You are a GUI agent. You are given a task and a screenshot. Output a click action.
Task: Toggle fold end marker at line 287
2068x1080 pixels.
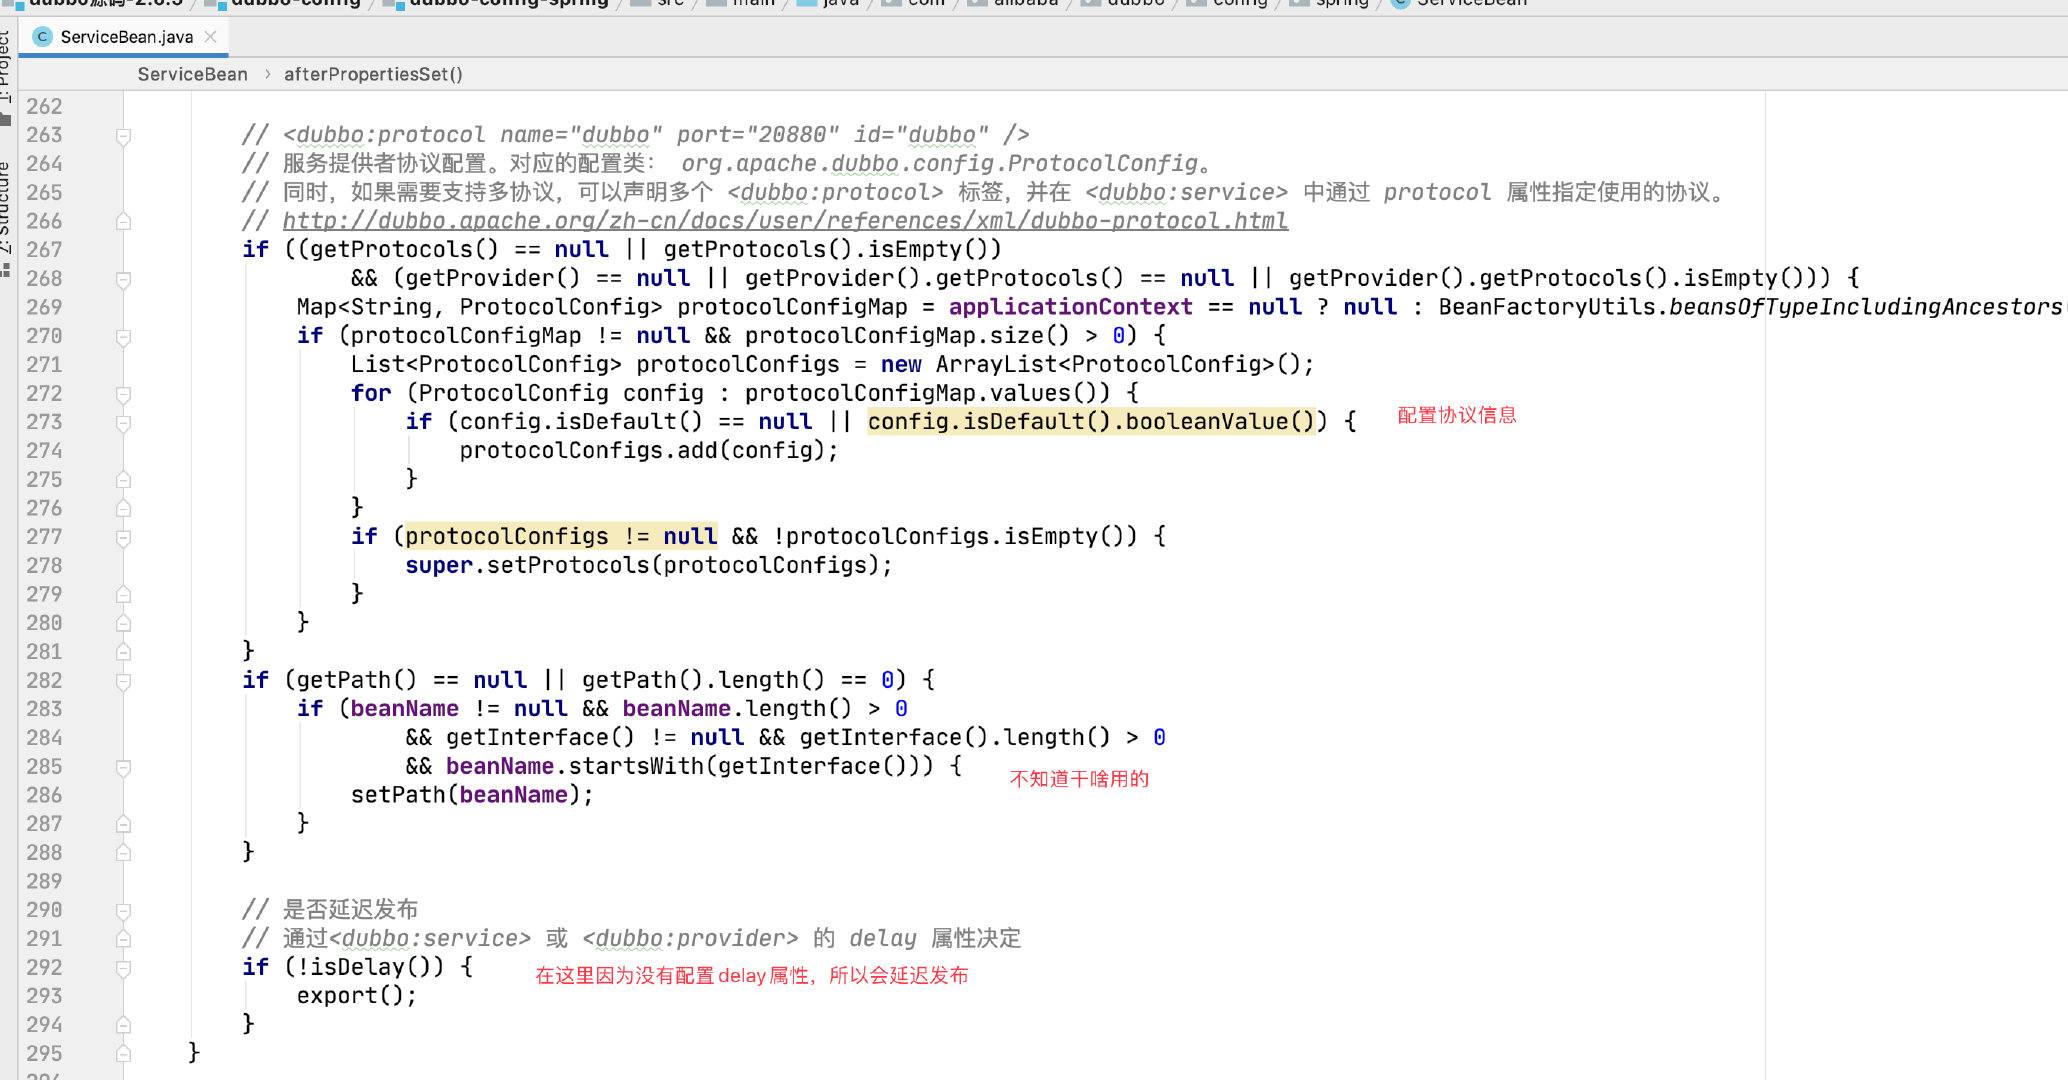[123, 825]
